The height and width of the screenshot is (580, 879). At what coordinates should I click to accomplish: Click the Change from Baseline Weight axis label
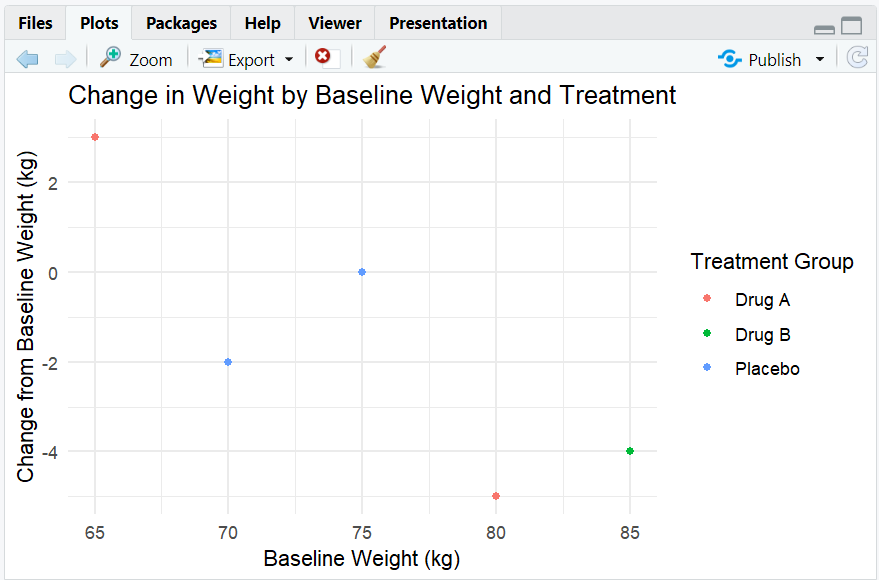pos(26,317)
